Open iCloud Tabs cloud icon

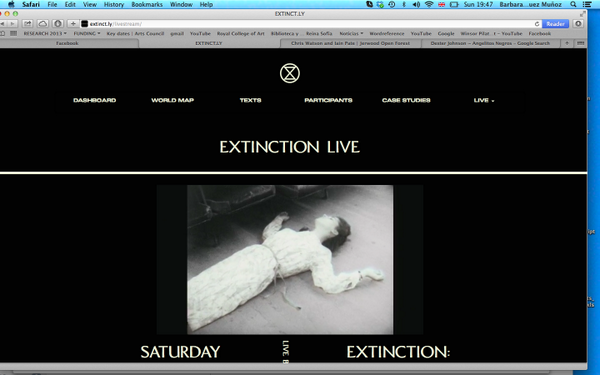tap(43, 24)
